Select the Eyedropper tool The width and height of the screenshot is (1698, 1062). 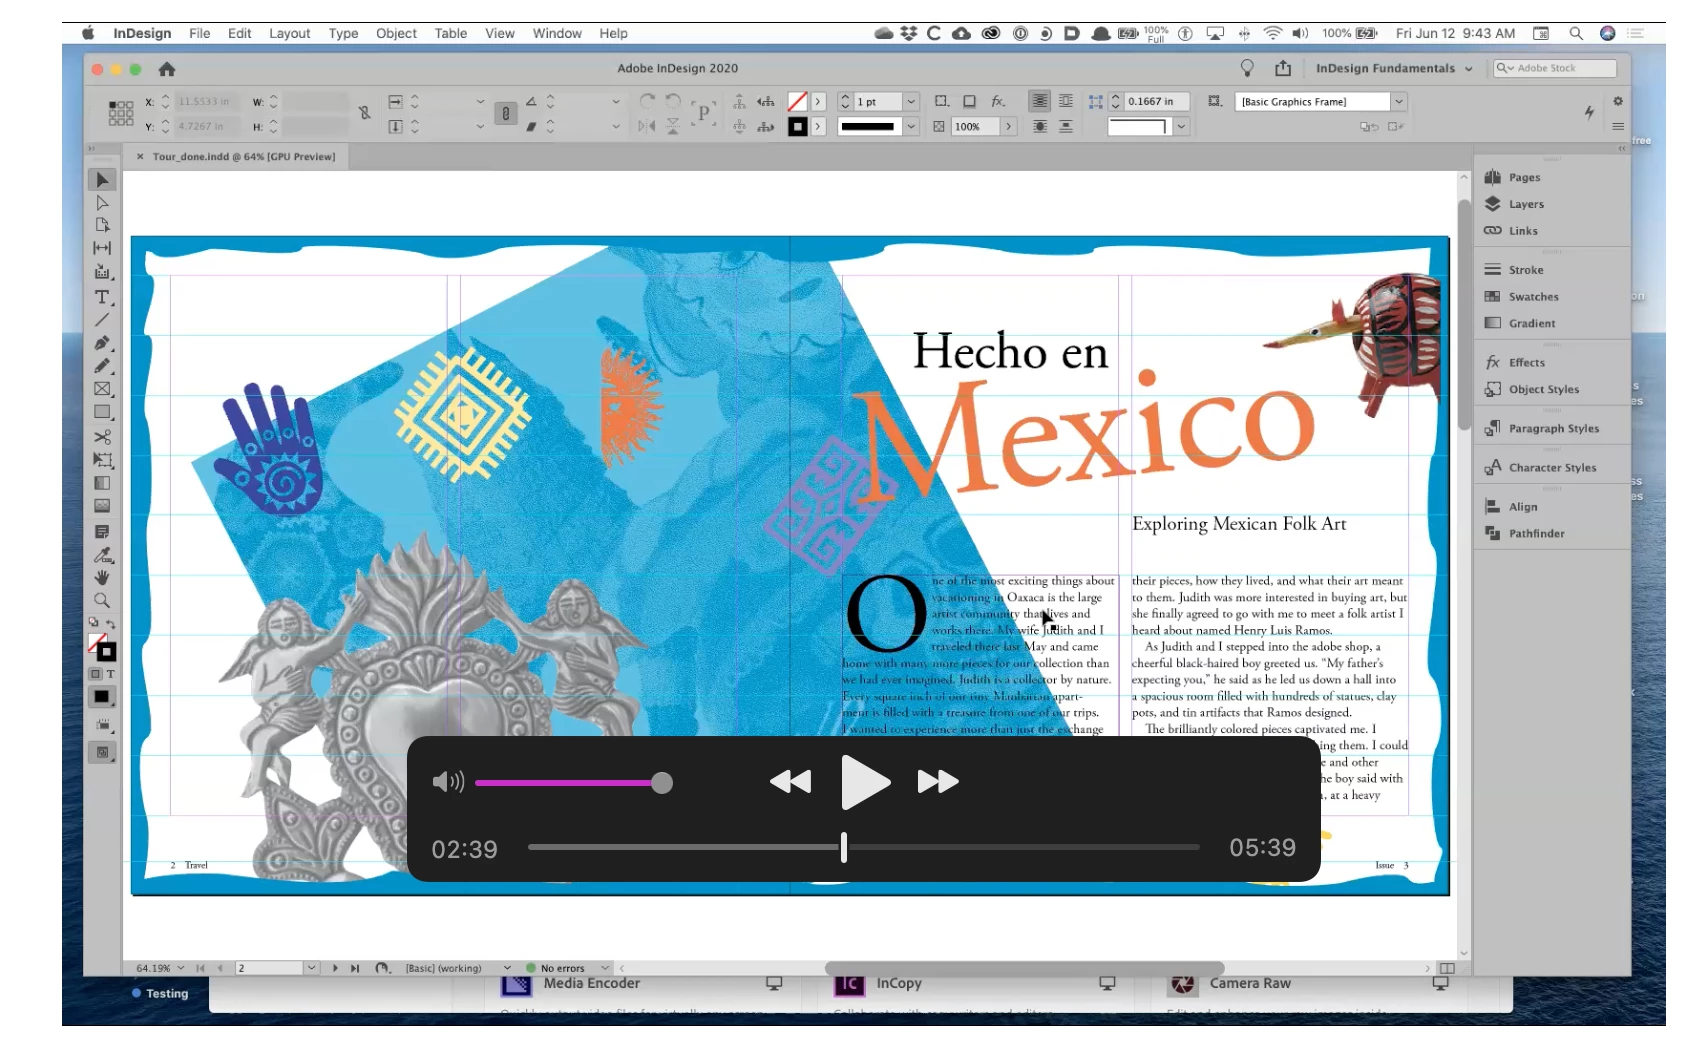102,555
